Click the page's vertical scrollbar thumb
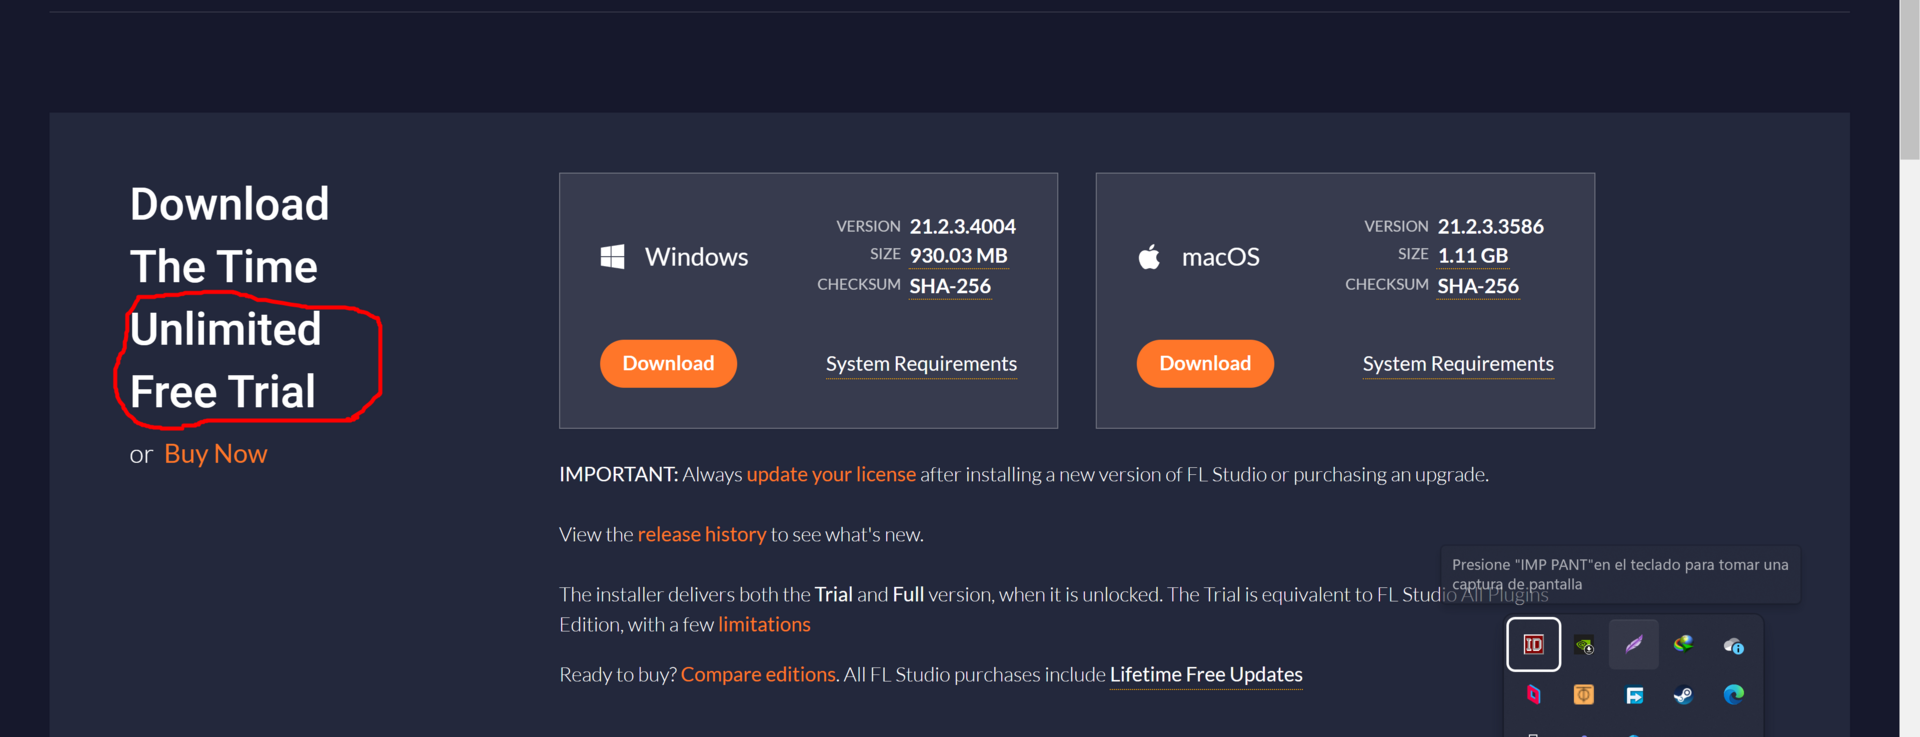This screenshot has width=1920, height=737. [x=1910, y=80]
